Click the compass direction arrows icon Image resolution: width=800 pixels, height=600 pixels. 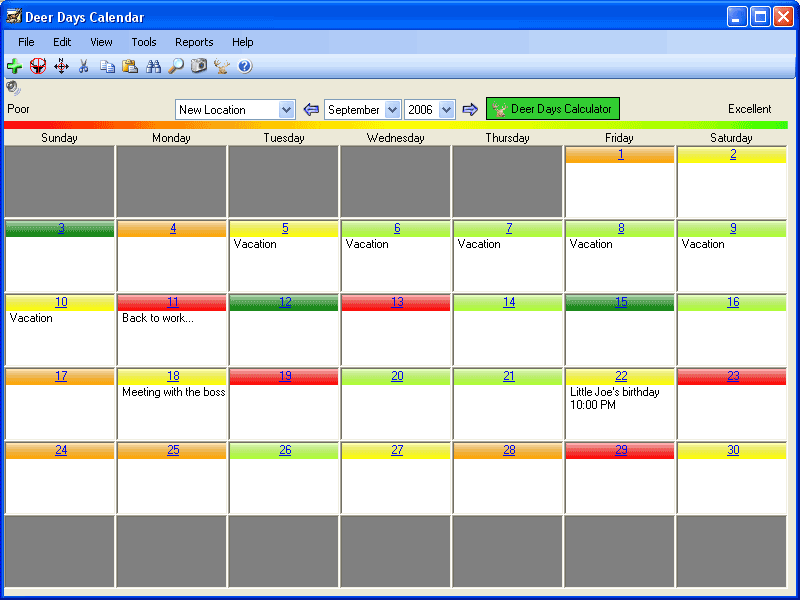(61, 66)
